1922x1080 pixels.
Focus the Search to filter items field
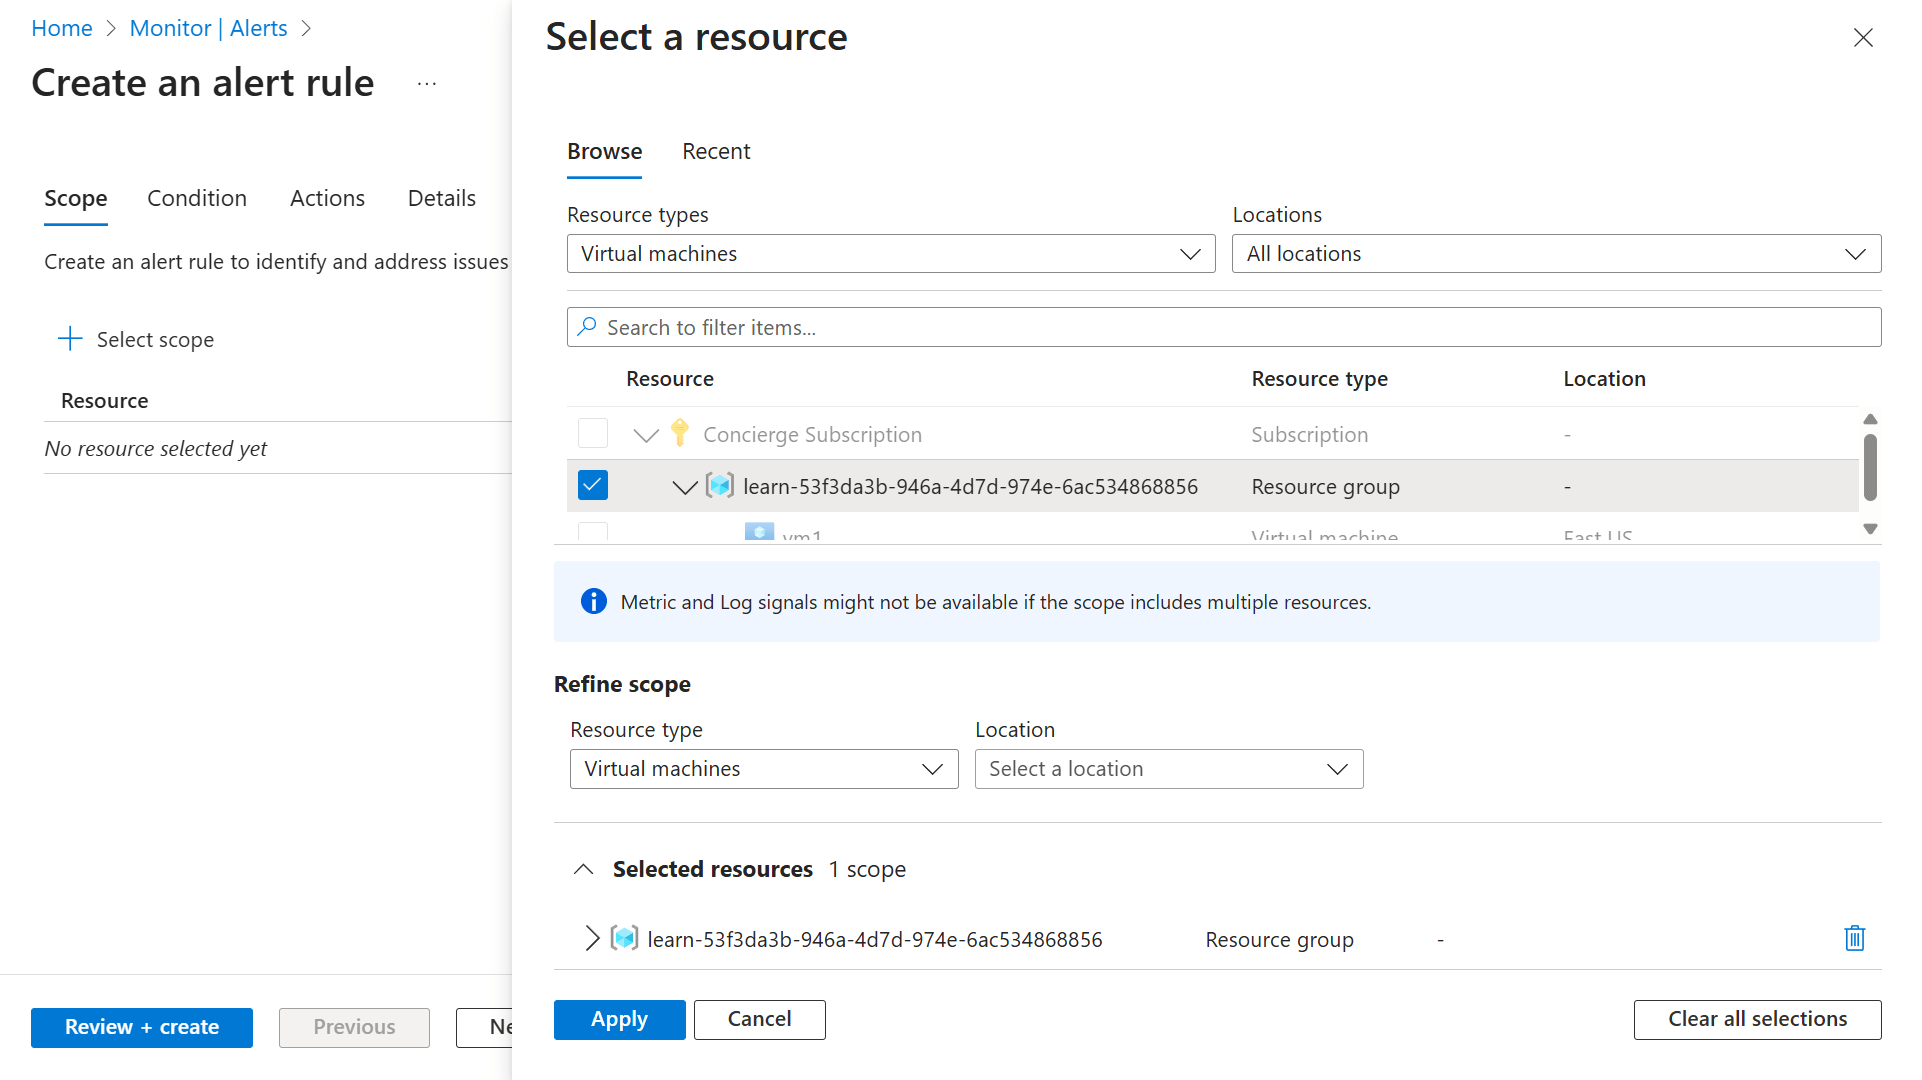[x=1224, y=327]
